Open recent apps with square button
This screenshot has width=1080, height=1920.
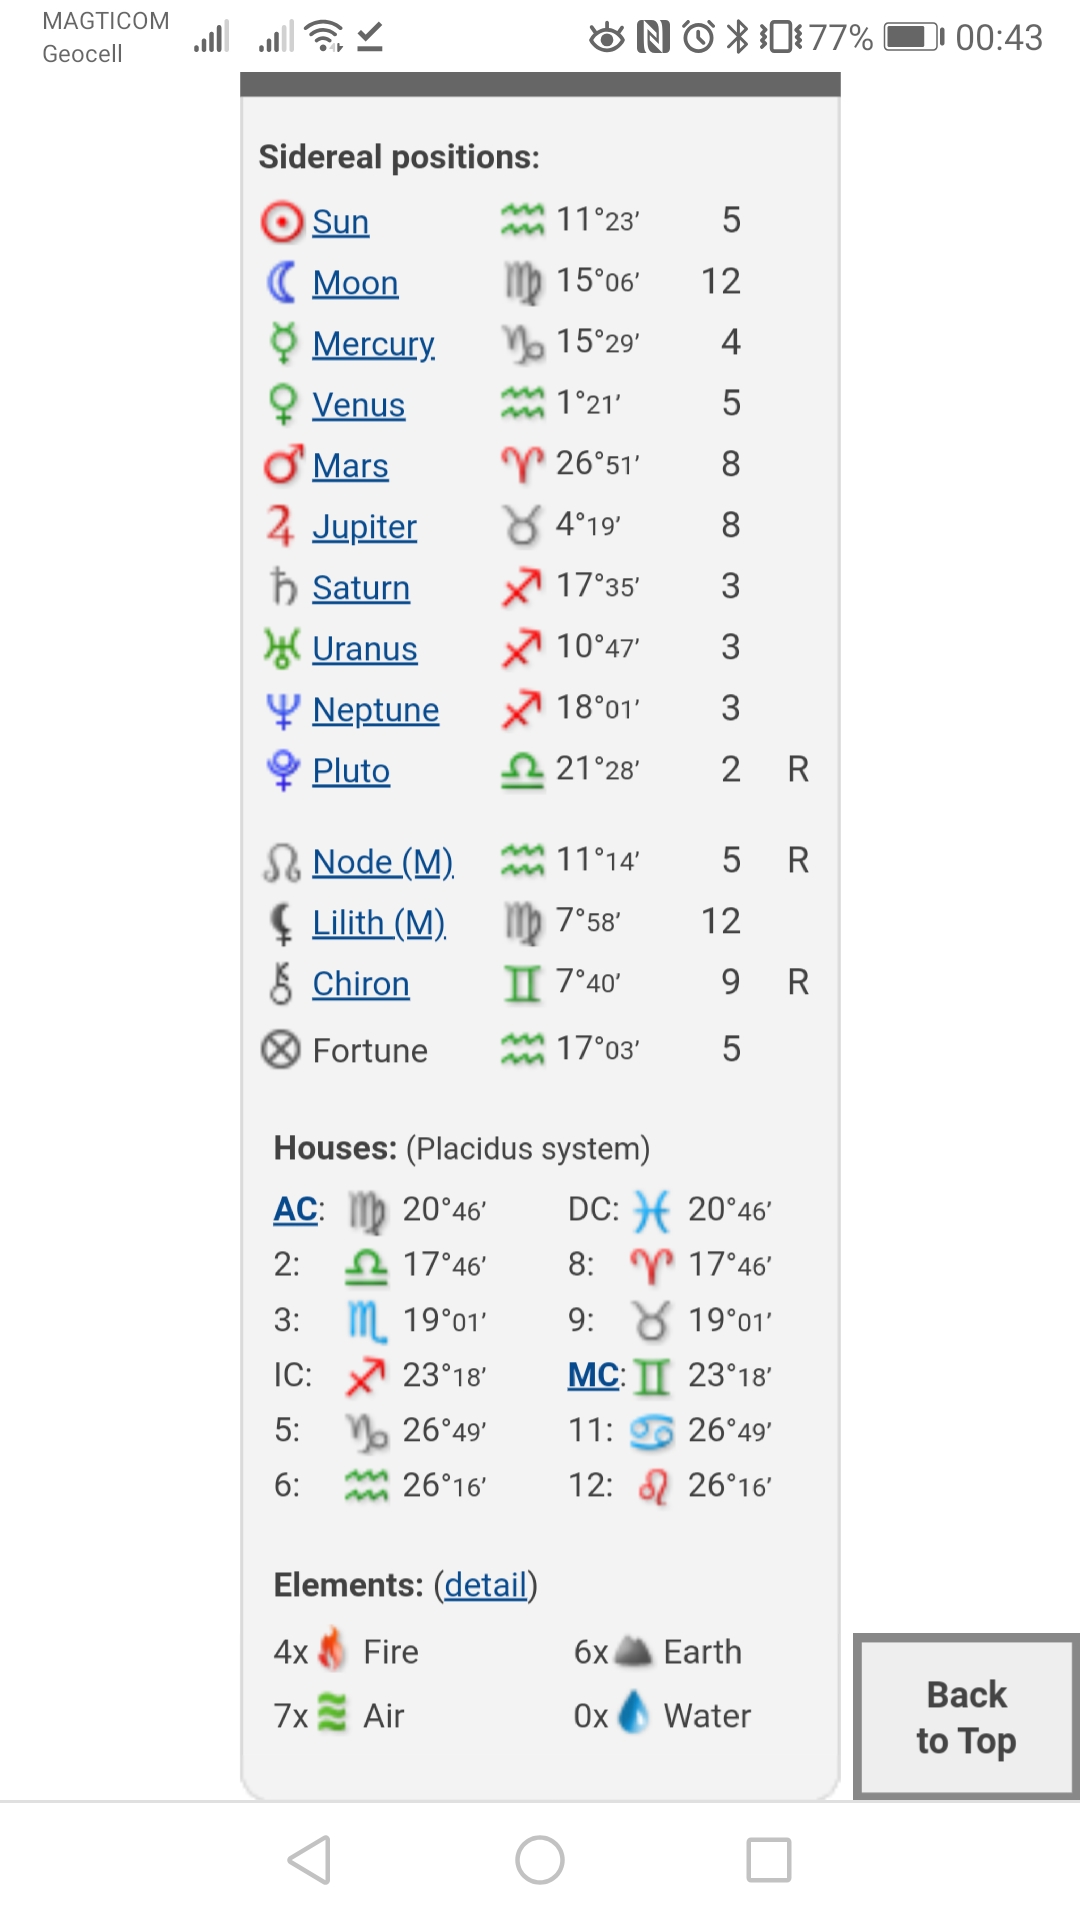click(x=769, y=1860)
